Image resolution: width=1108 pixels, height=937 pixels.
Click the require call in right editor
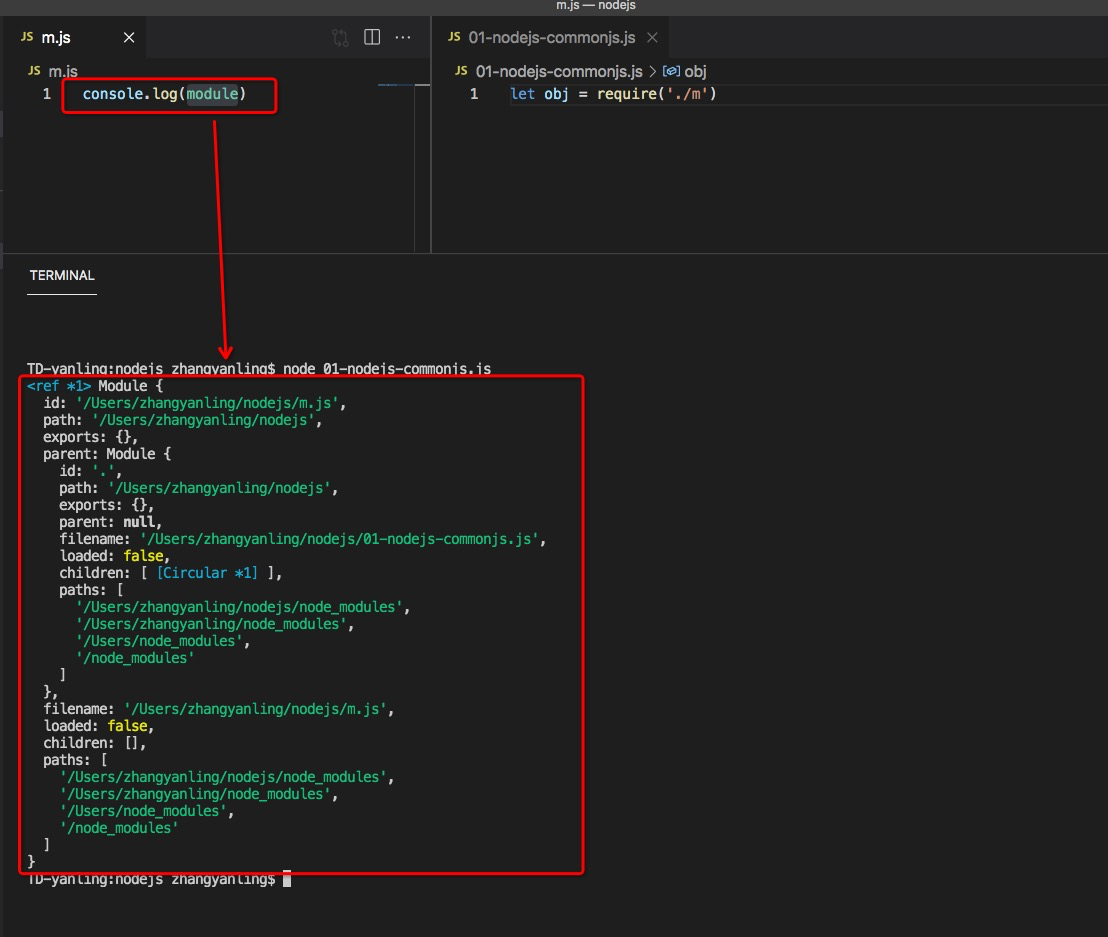coord(627,94)
